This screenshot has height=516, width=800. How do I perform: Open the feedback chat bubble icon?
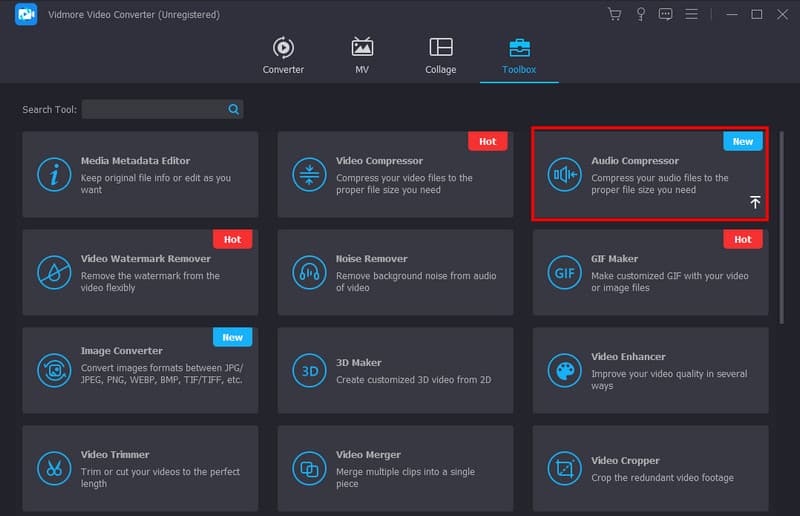point(666,14)
